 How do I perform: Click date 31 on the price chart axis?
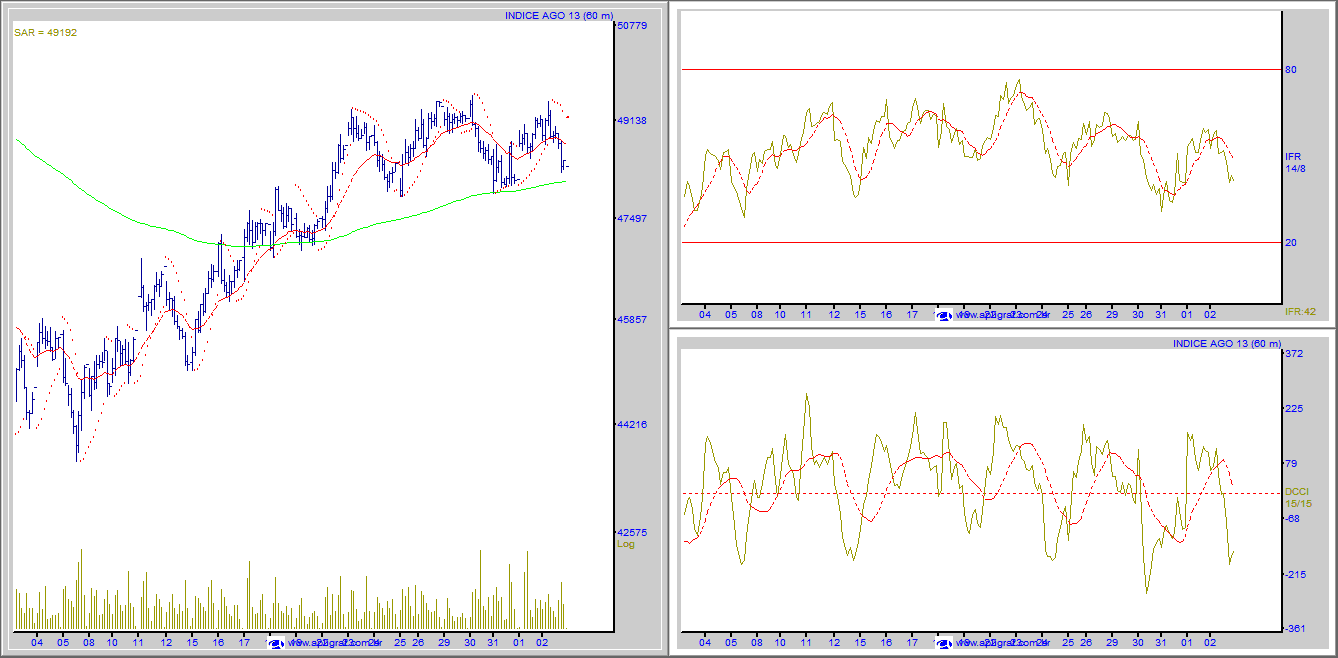click(x=493, y=643)
